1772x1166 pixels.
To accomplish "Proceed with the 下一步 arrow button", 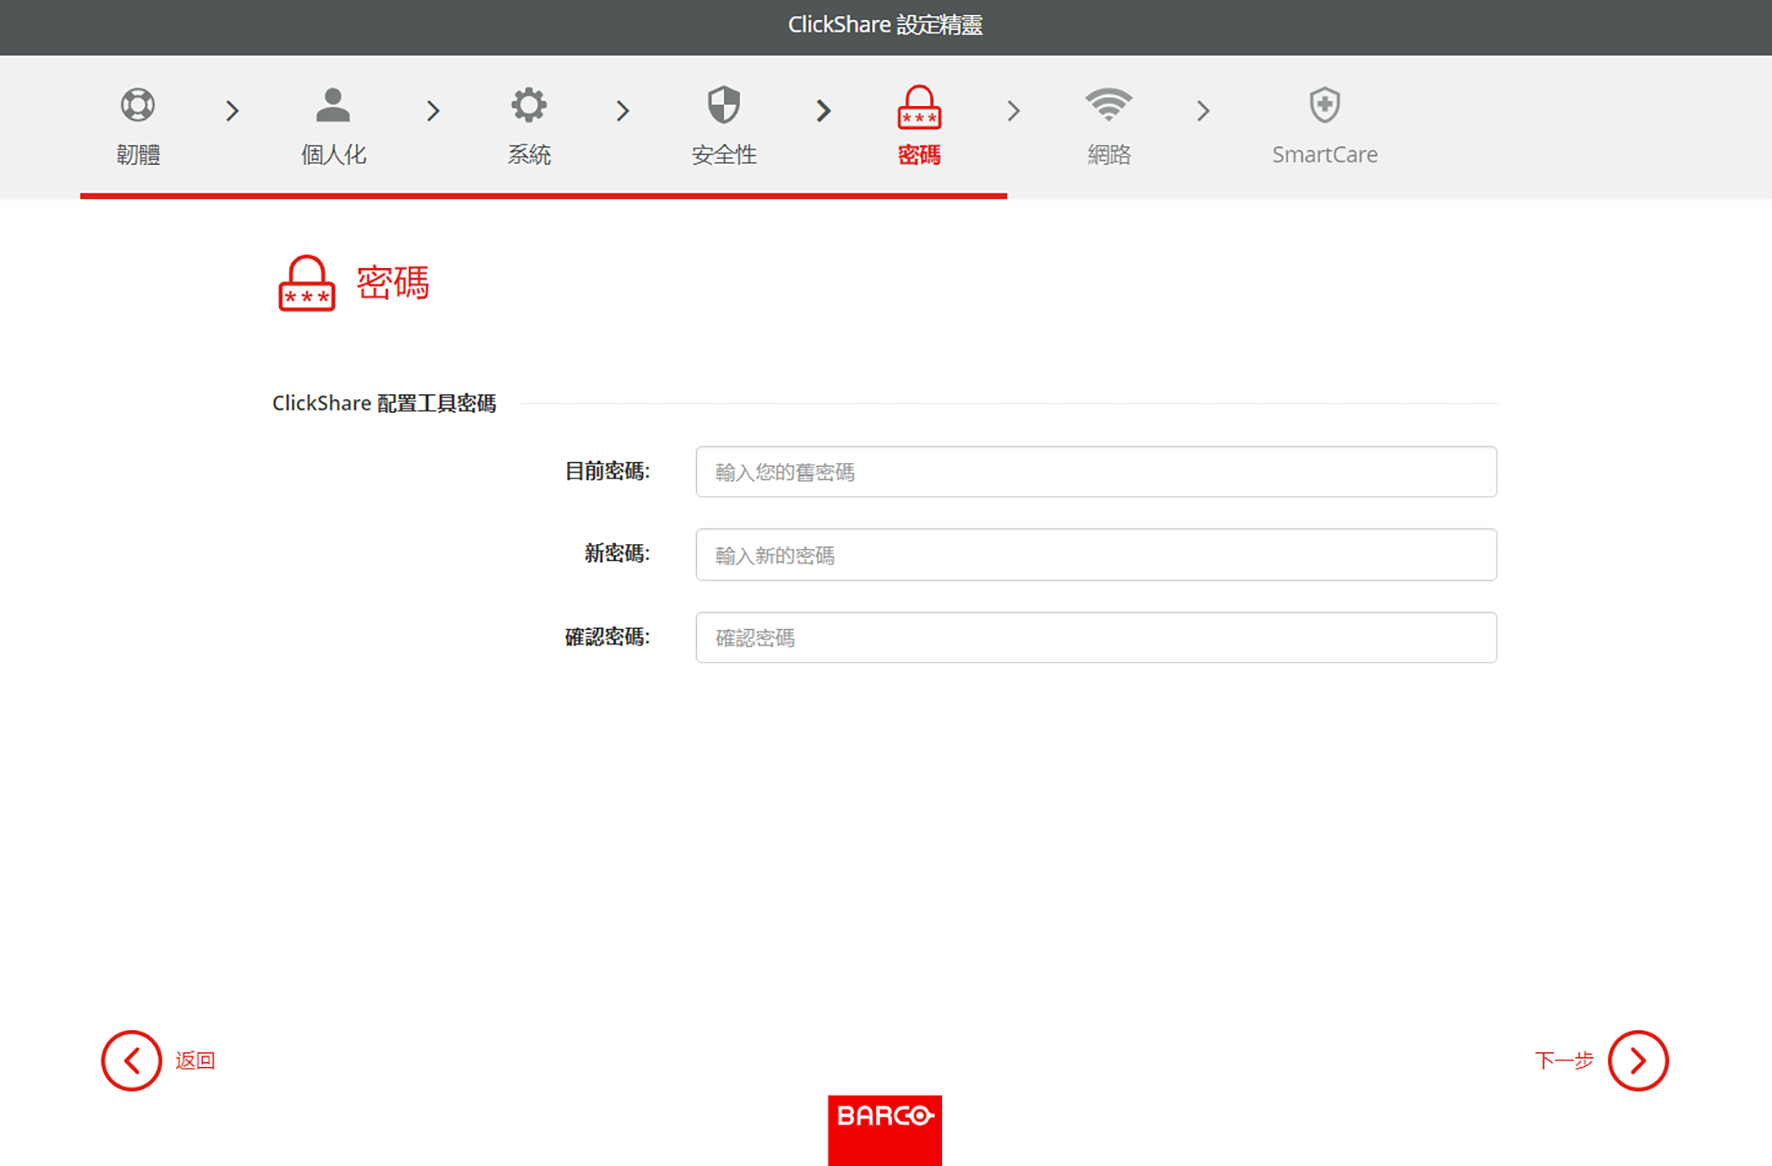I will pyautogui.click(x=1638, y=1060).
